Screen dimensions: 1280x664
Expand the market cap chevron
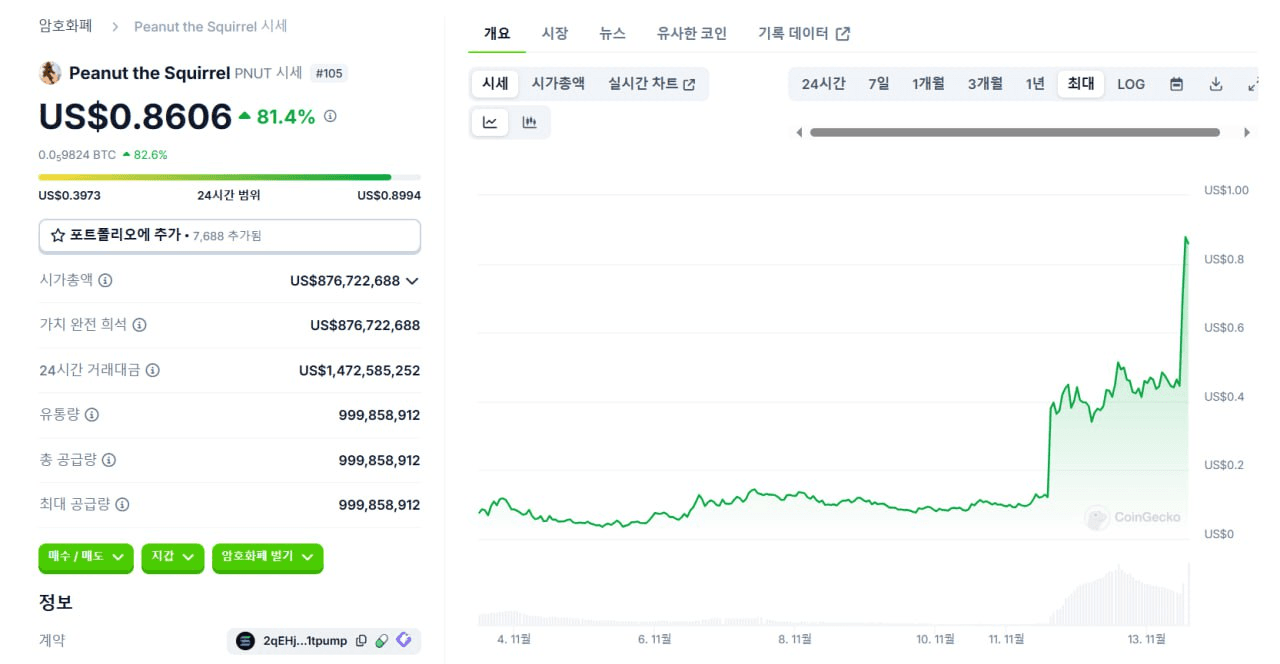click(x=411, y=281)
